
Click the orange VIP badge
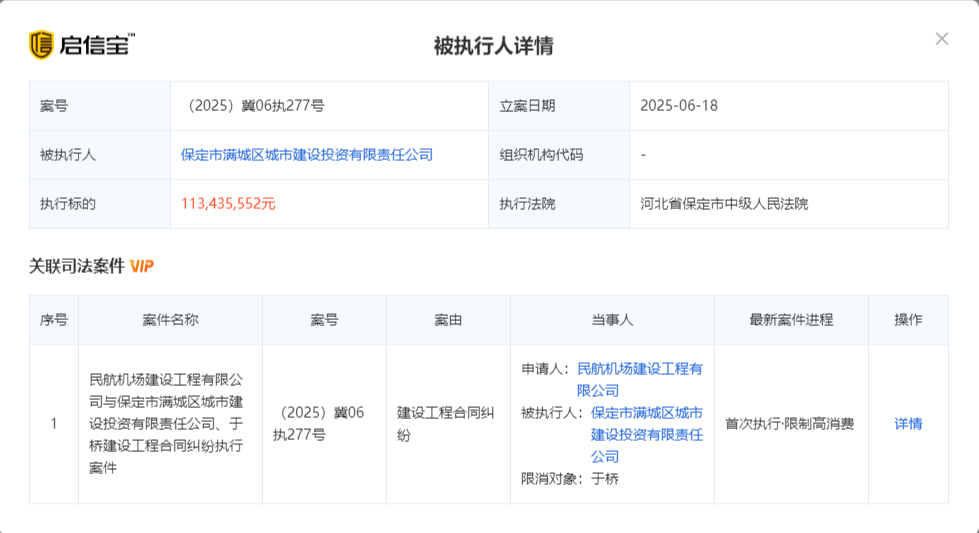coord(142,266)
